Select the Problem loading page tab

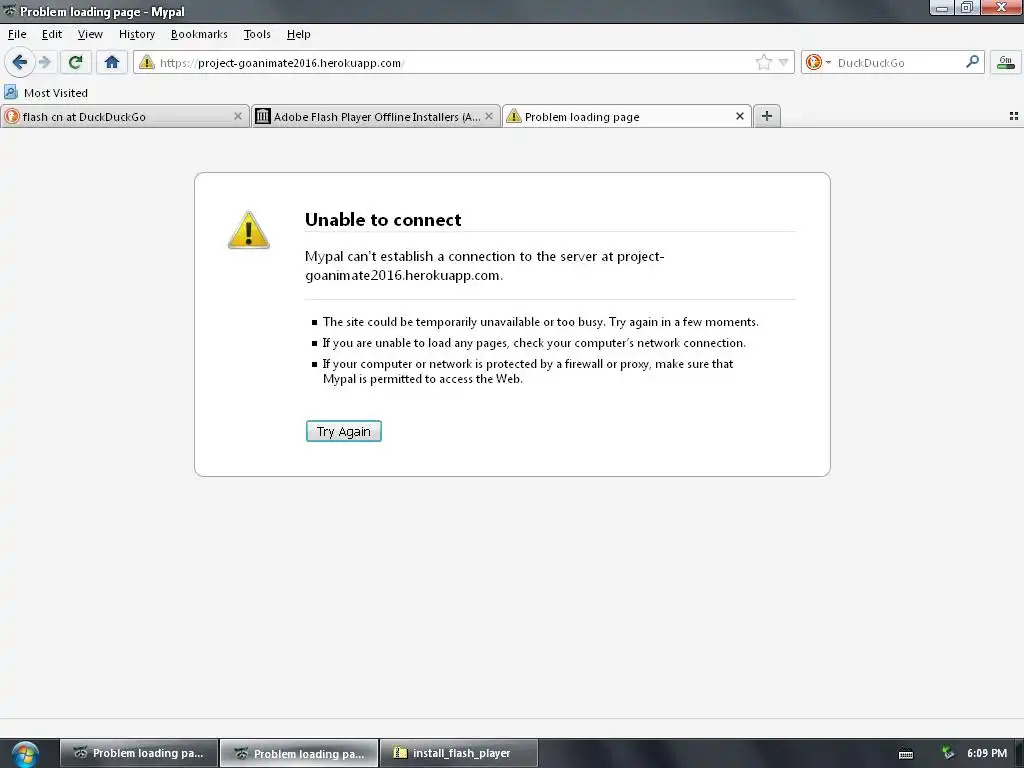pos(626,116)
